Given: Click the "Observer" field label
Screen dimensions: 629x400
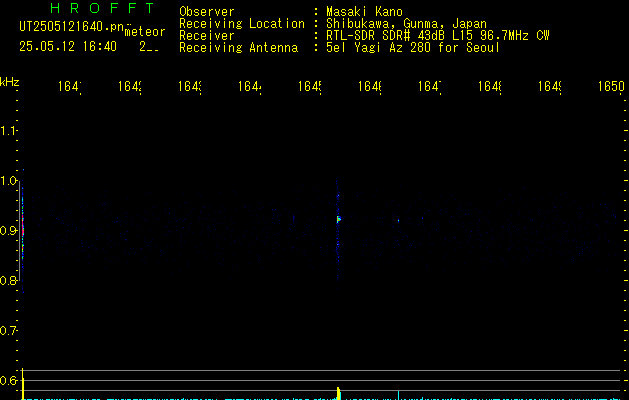Looking at the screenshot, I should [207, 11].
